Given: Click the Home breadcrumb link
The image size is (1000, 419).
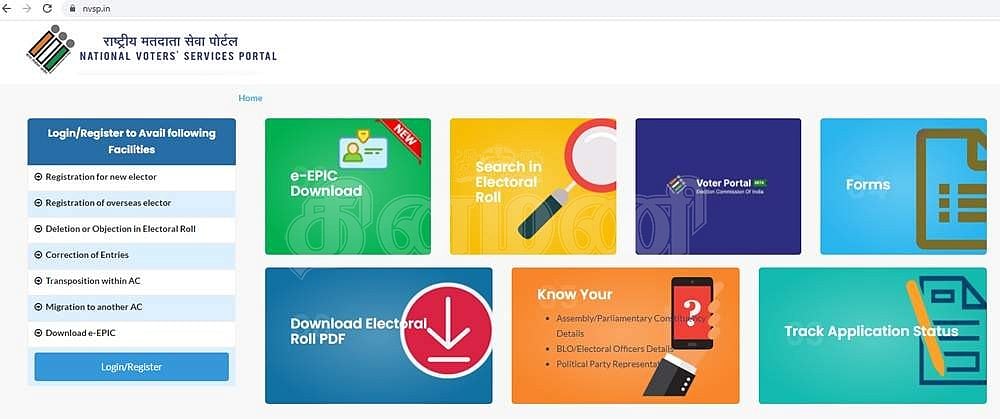Looking at the screenshot, I should coord(250,98).
